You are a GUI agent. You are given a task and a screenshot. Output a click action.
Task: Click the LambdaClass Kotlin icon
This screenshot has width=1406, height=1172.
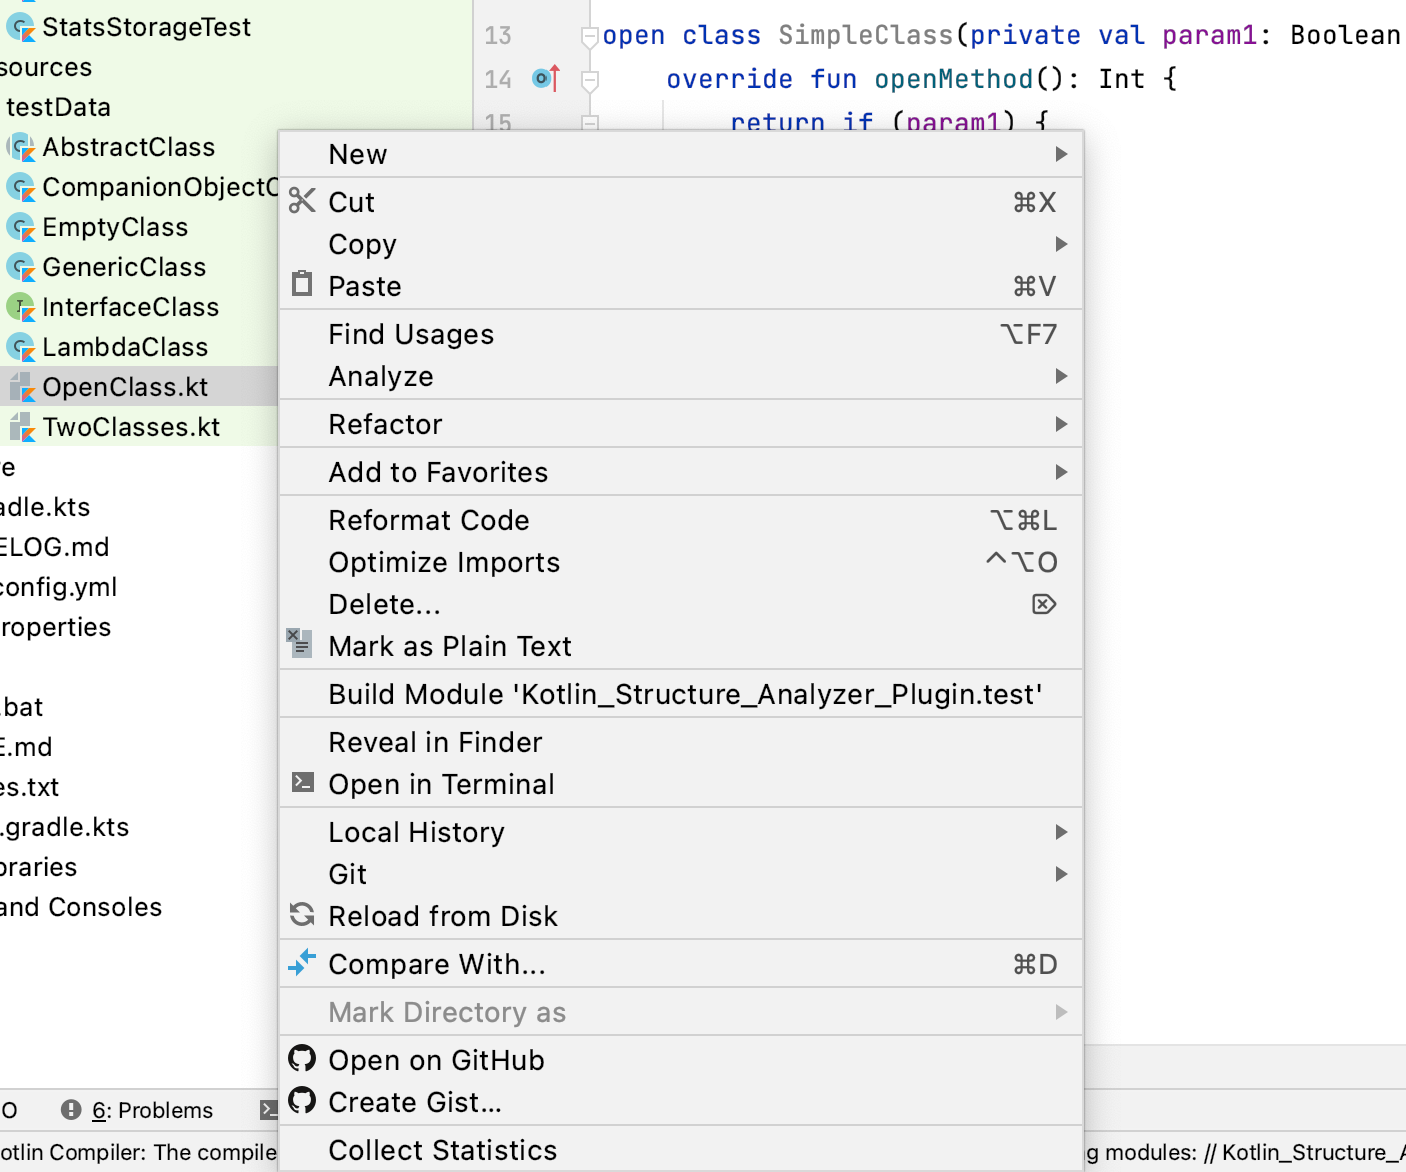(21, 347)
